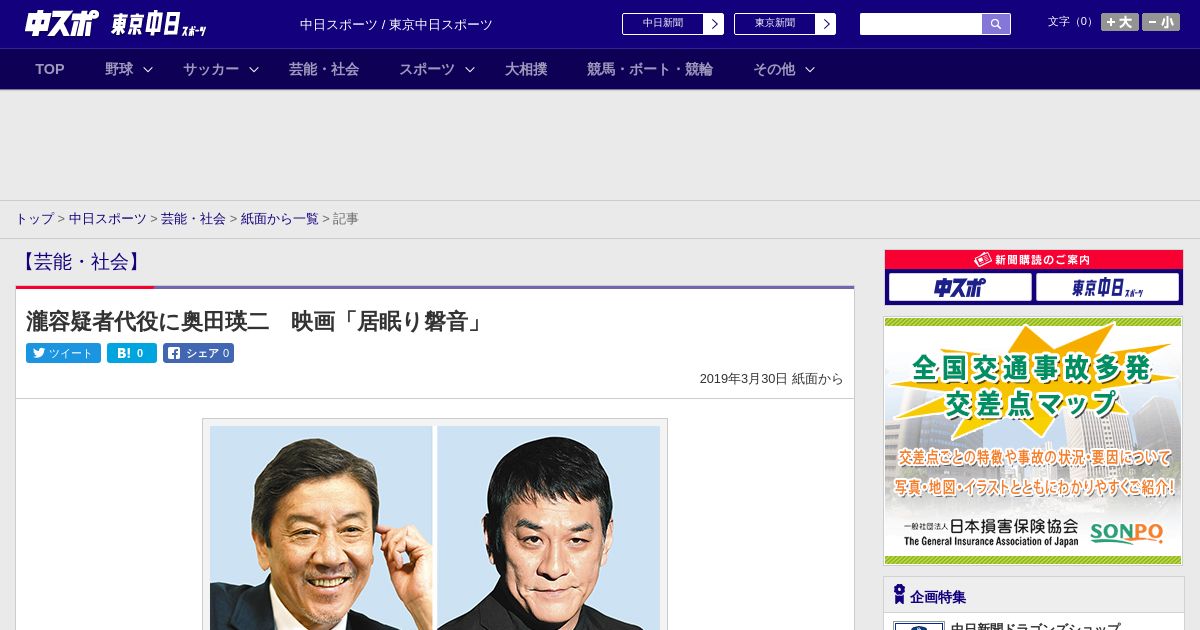Focus the site search input field
This screenshot has height=630, width=1200.
[921, 24]
